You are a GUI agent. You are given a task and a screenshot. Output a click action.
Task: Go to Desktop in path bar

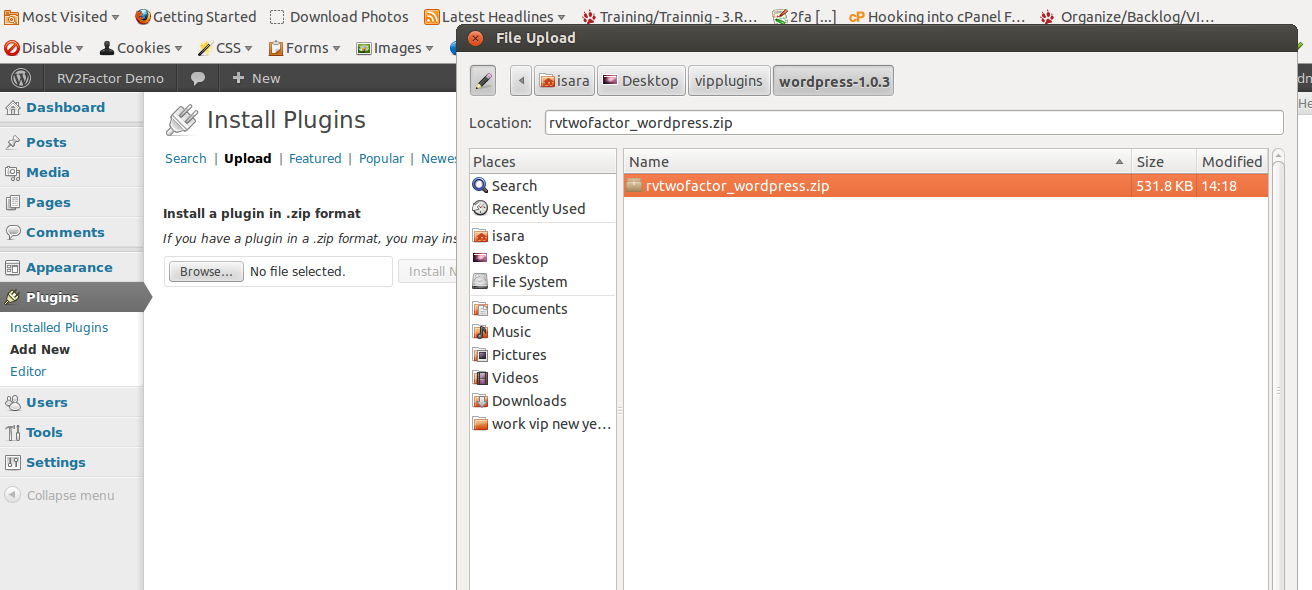pos(641,81)
